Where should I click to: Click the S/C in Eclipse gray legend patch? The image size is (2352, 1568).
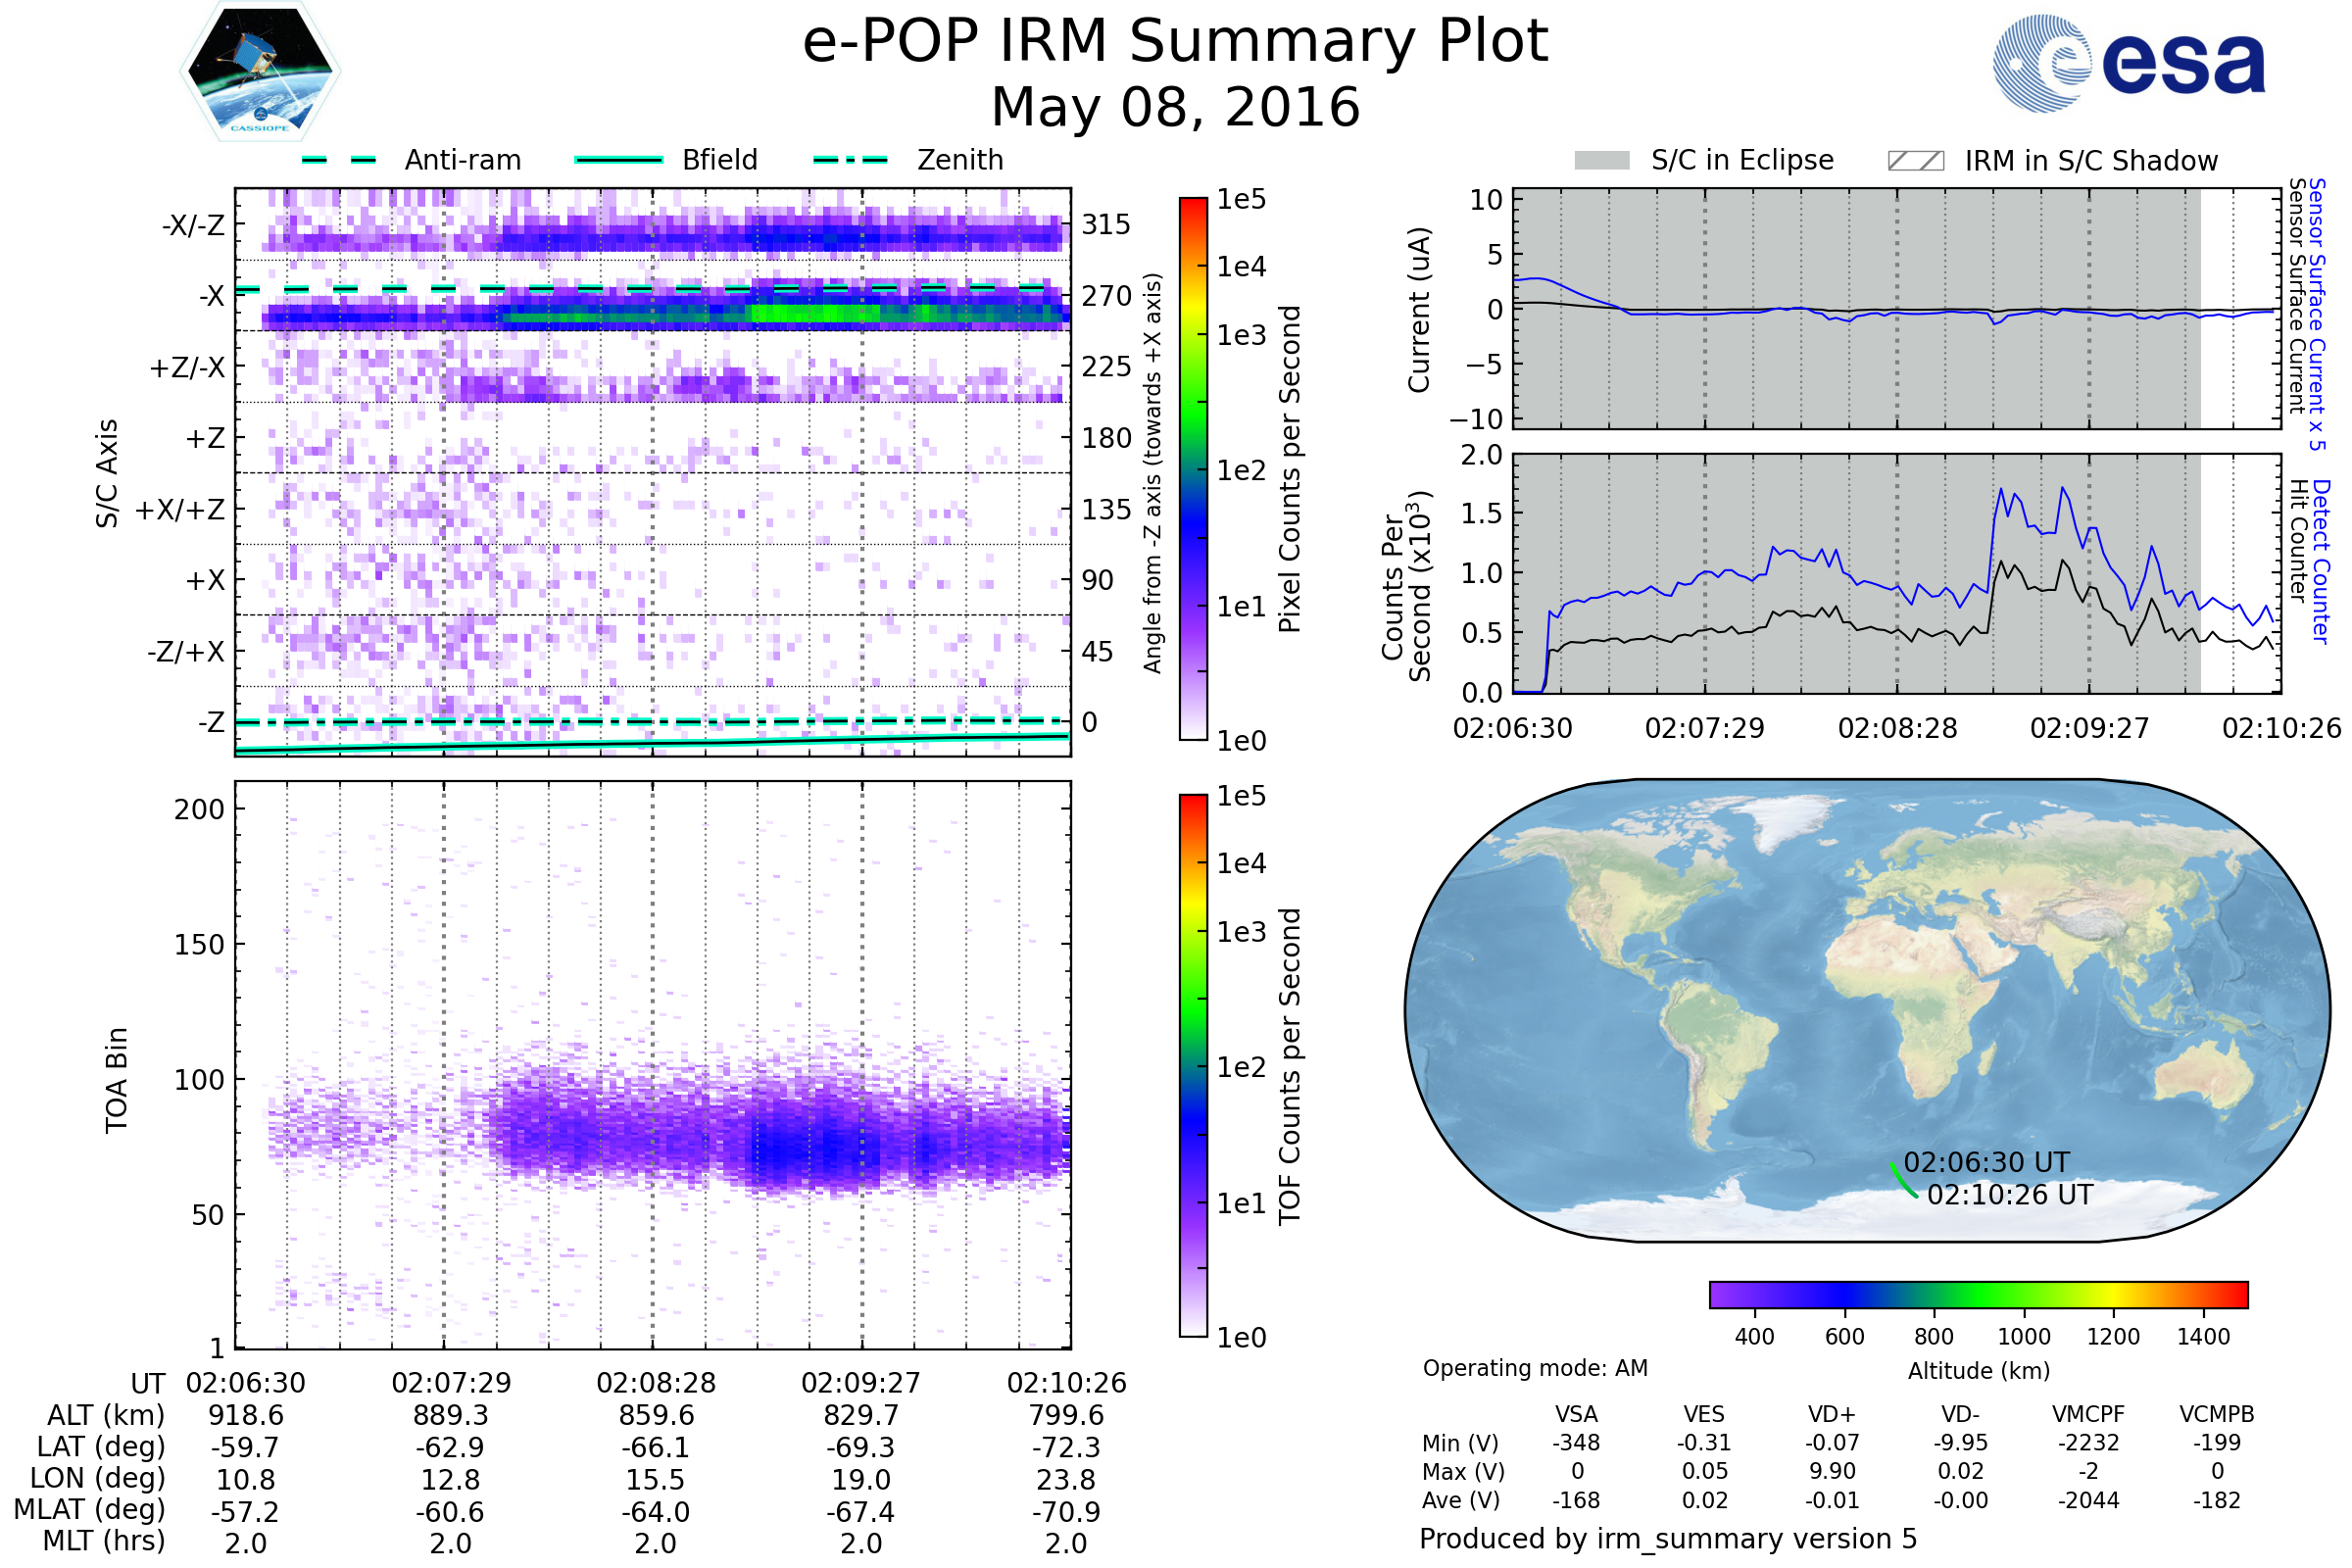click(1602, 161)
